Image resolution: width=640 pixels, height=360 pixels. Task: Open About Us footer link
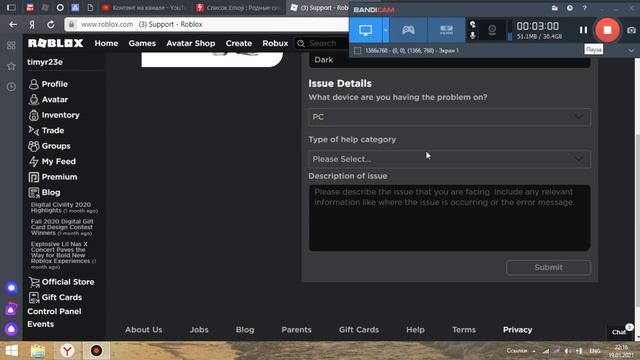143,330
